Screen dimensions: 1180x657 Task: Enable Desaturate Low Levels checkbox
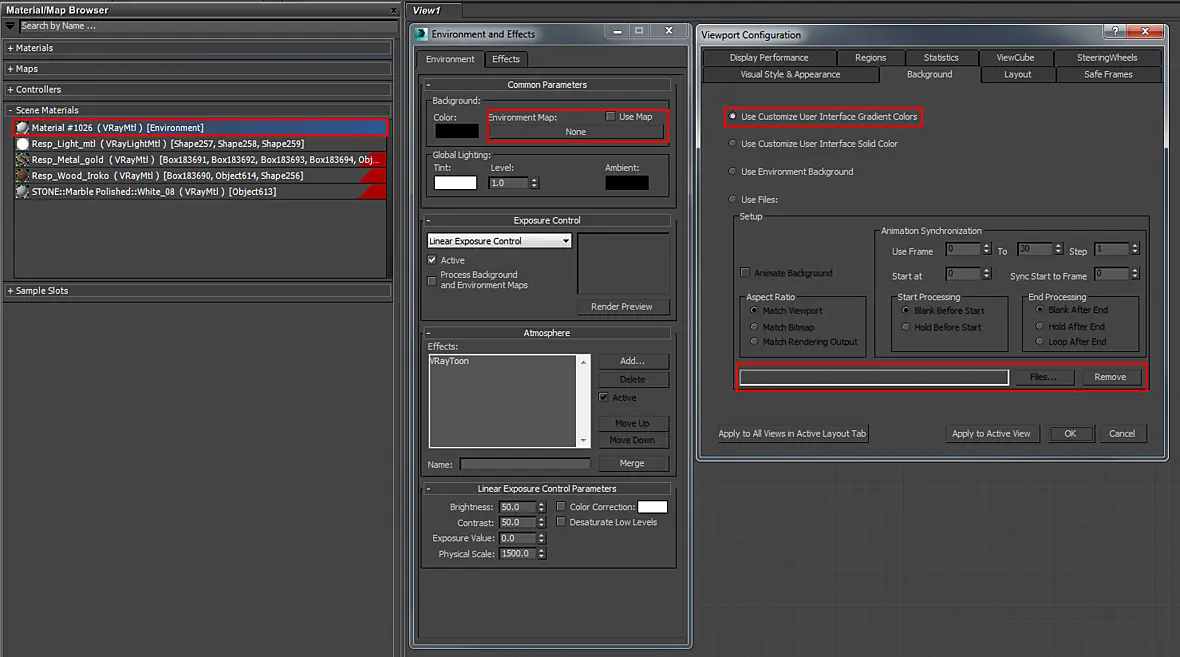561,522
